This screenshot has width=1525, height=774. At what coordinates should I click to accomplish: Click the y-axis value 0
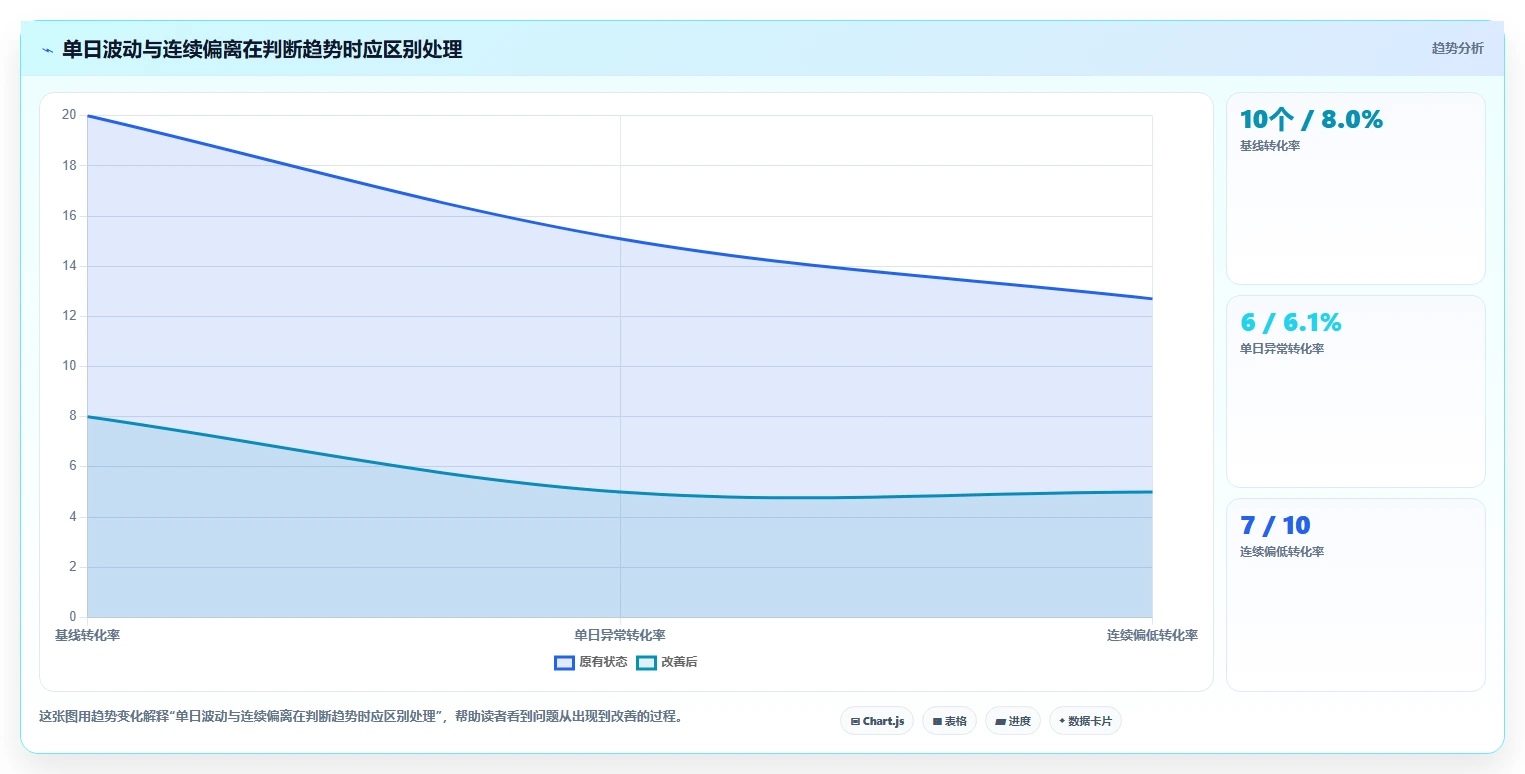tap(72, 617)
